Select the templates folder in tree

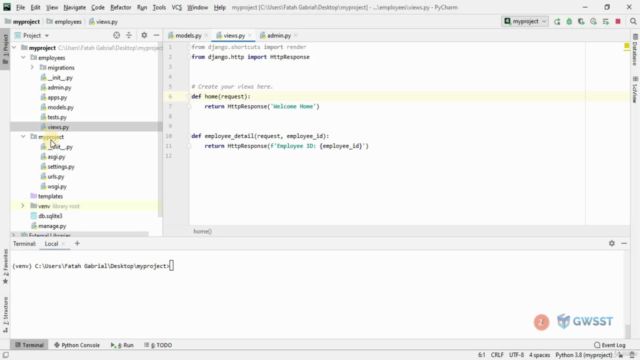click(x=47, y=196)
